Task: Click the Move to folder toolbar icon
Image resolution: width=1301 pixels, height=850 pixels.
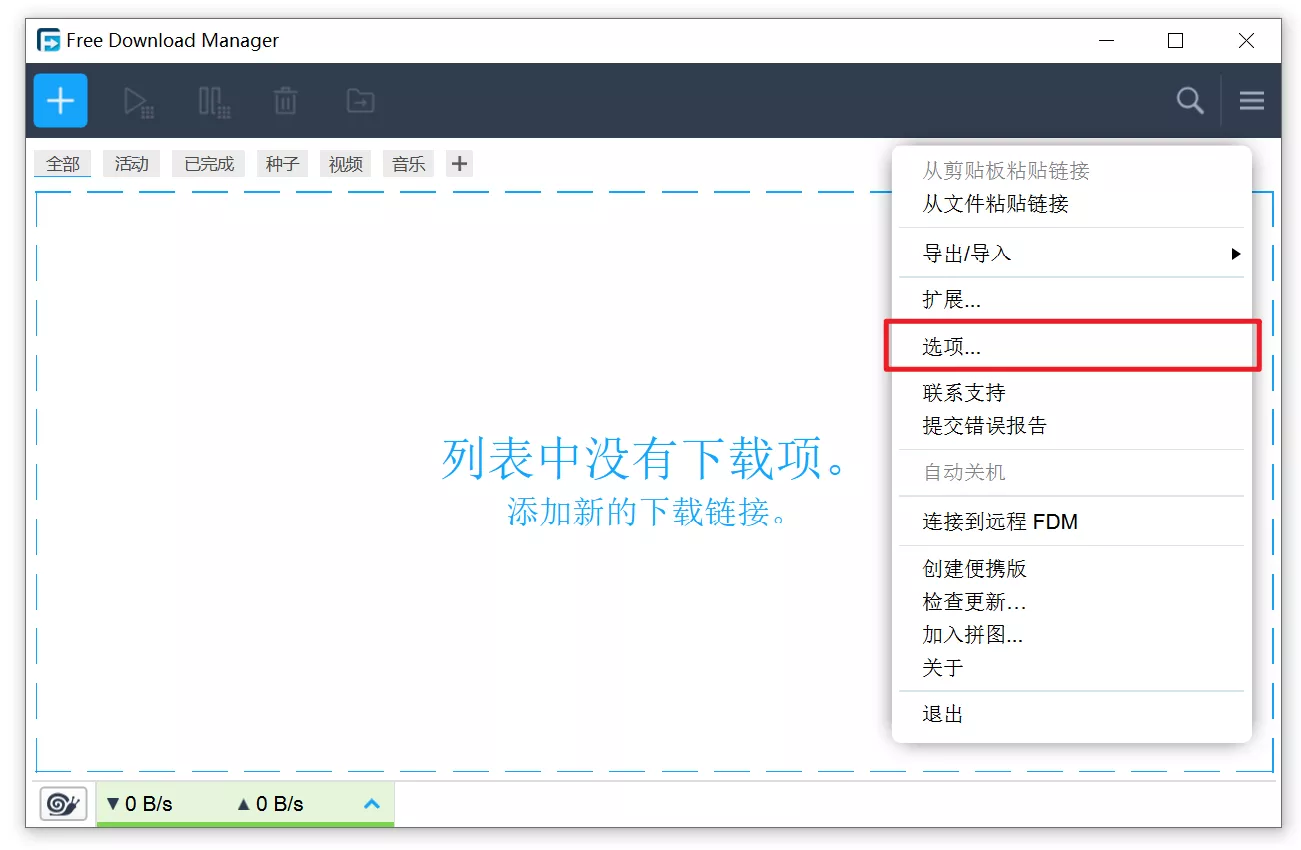Action: click(x=360, y=100)
